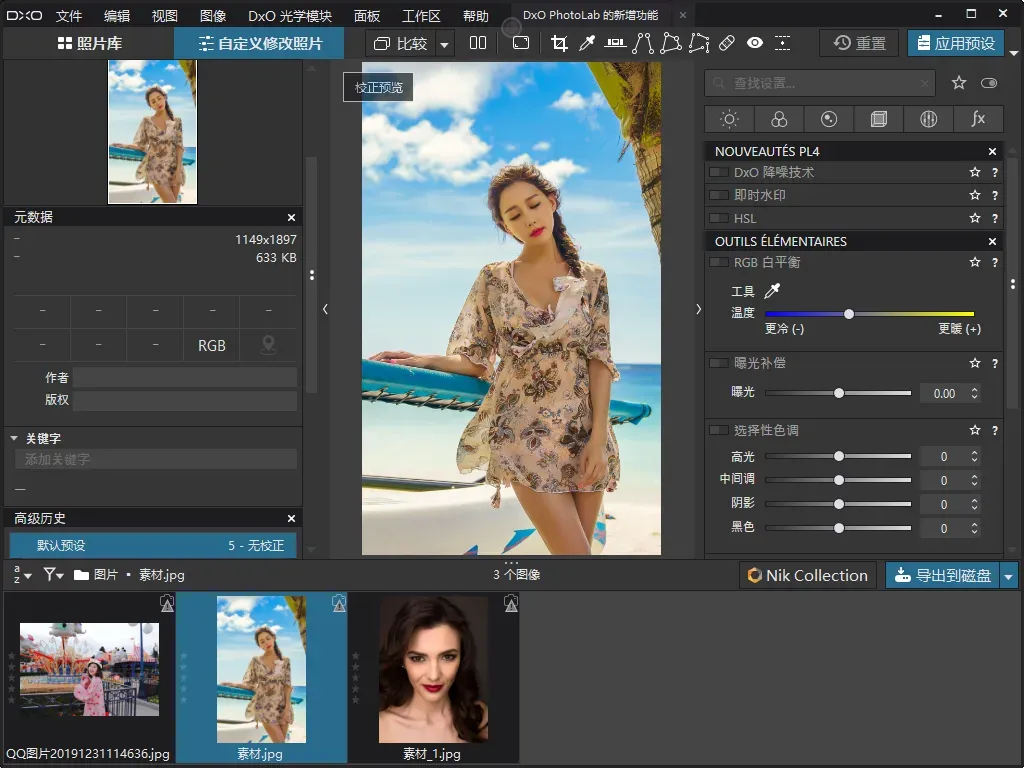Click the 重置 button
Screen dimensions: 1024x768
click(x=859, y=43)
